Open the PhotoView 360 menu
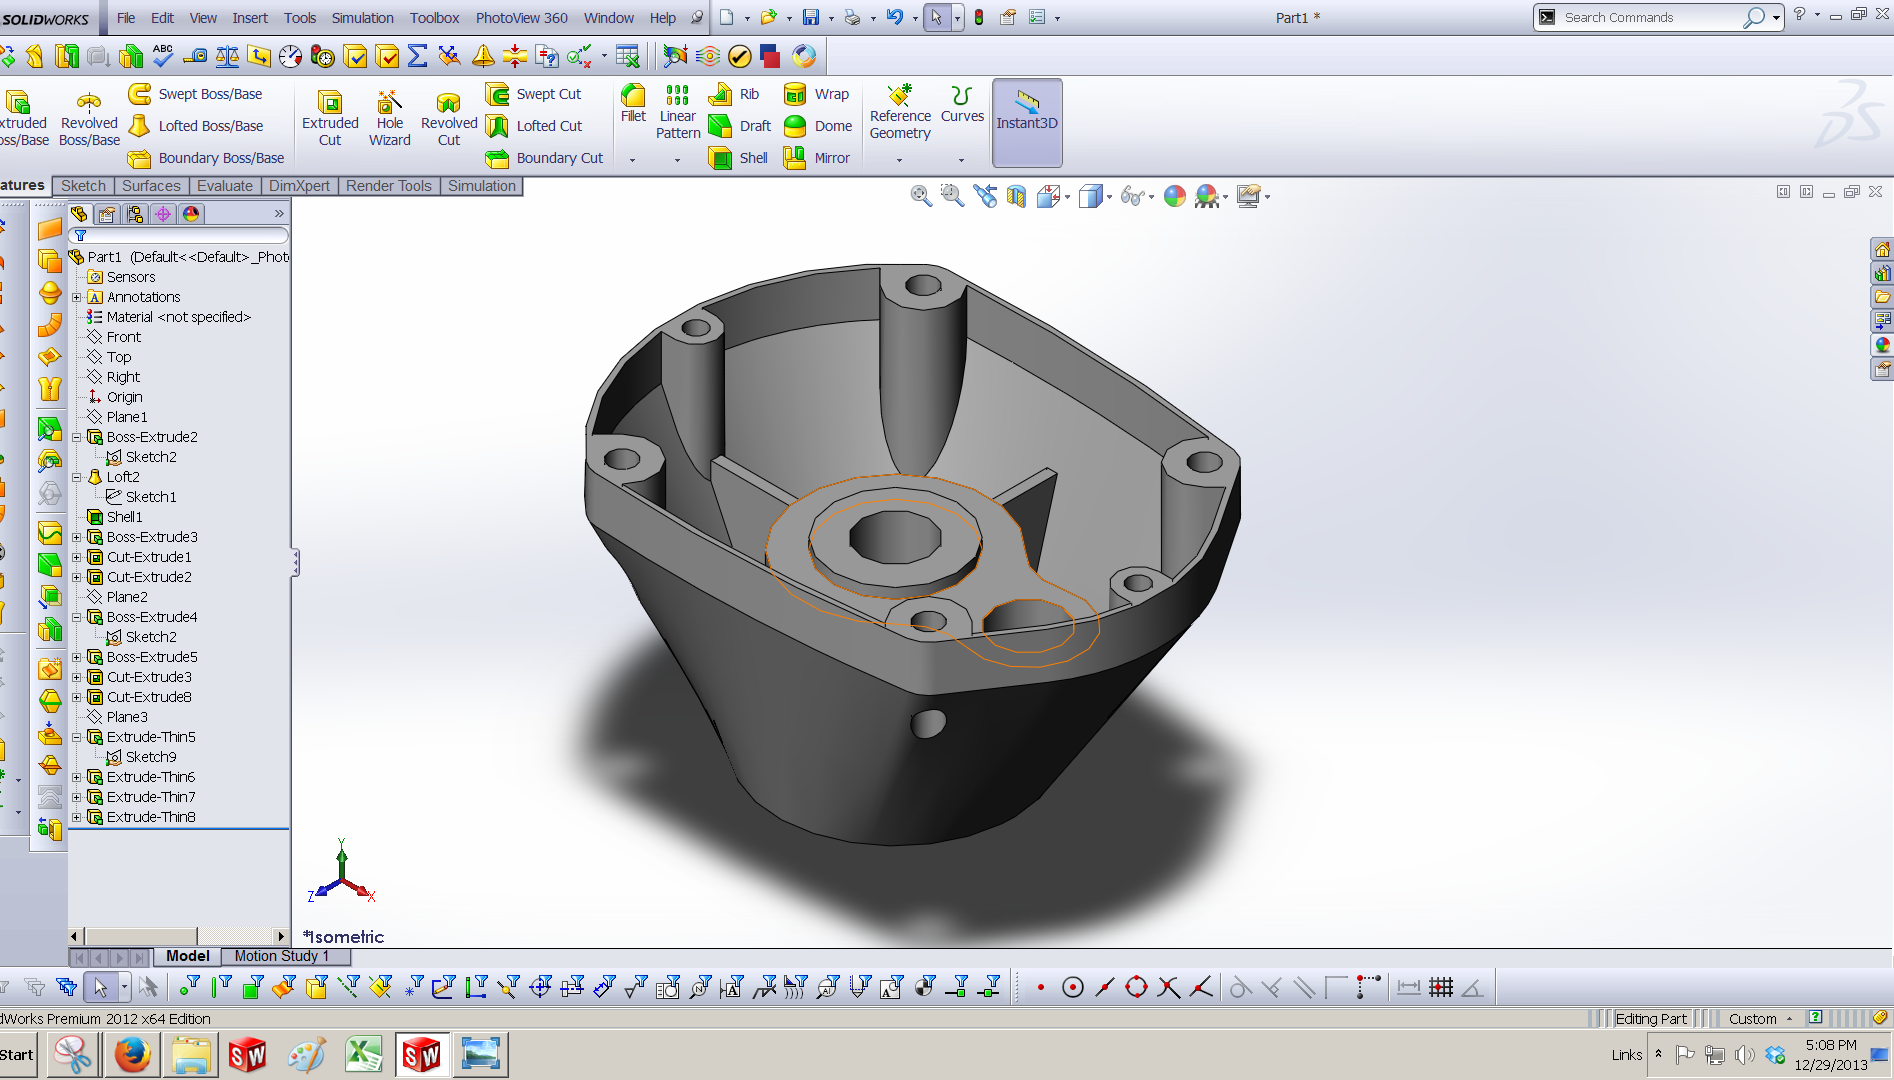The width and height of the screenshot is (1894, 1080). pyautogui.click(x=521, y=18)
